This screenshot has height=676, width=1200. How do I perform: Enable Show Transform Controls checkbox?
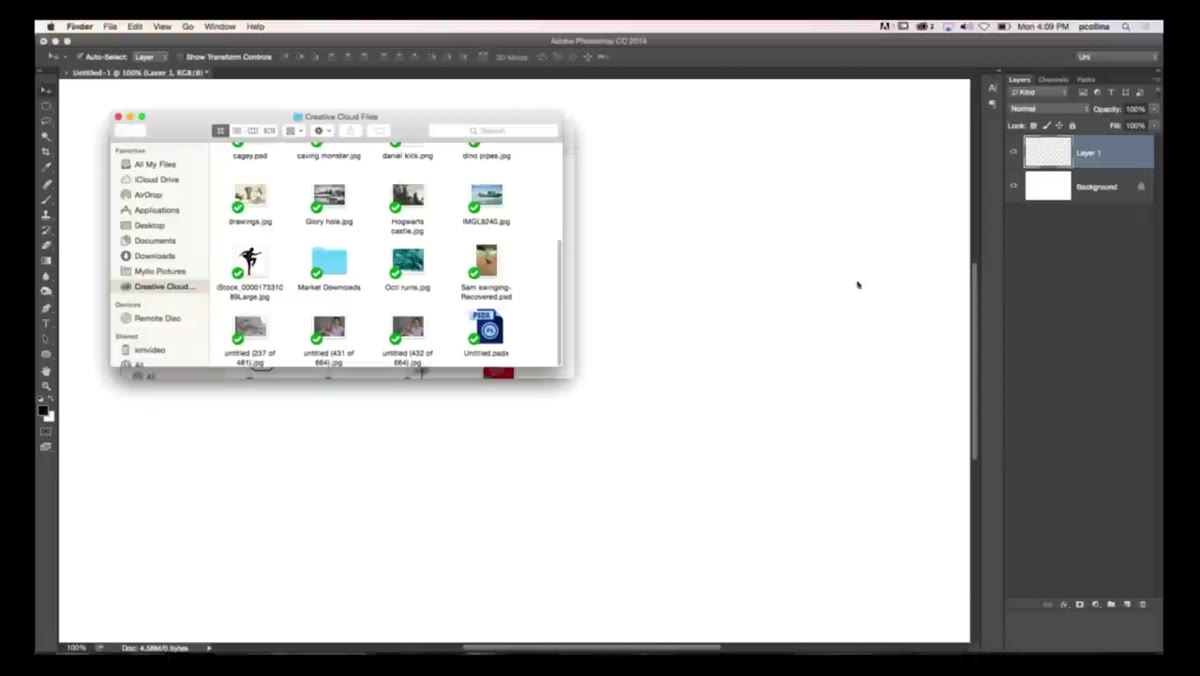point(180,57)
